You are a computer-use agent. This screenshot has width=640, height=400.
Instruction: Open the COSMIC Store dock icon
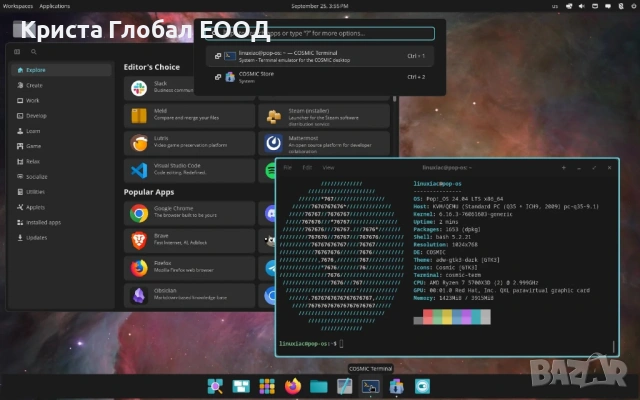(x=396, y=386)
